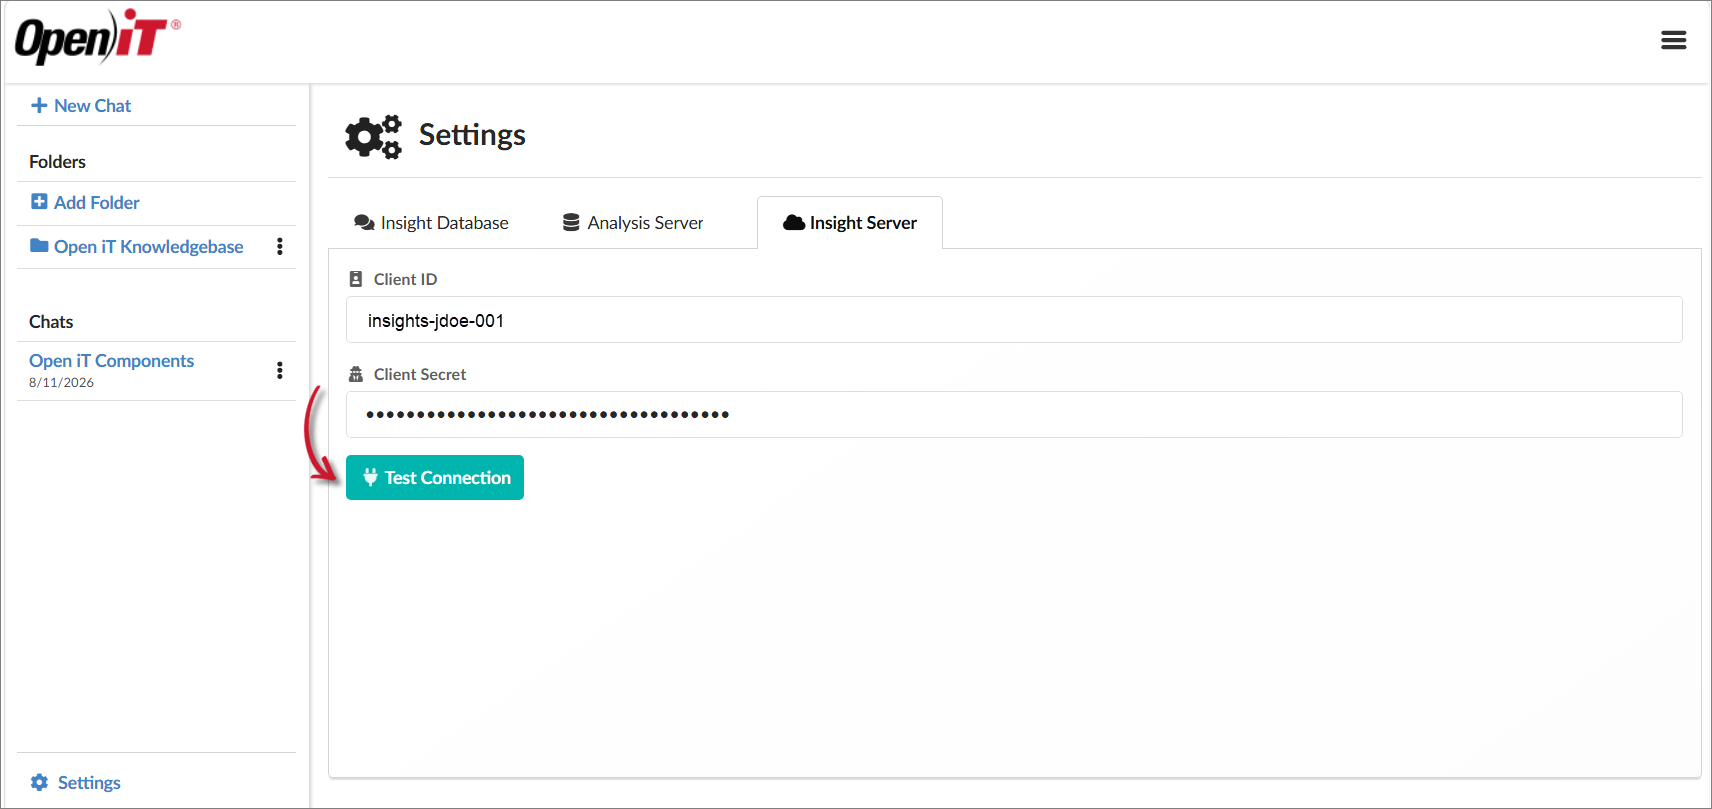Switch to the Insight Database tab
Viewport: 1712px width, 809px height.
(432, 222)
